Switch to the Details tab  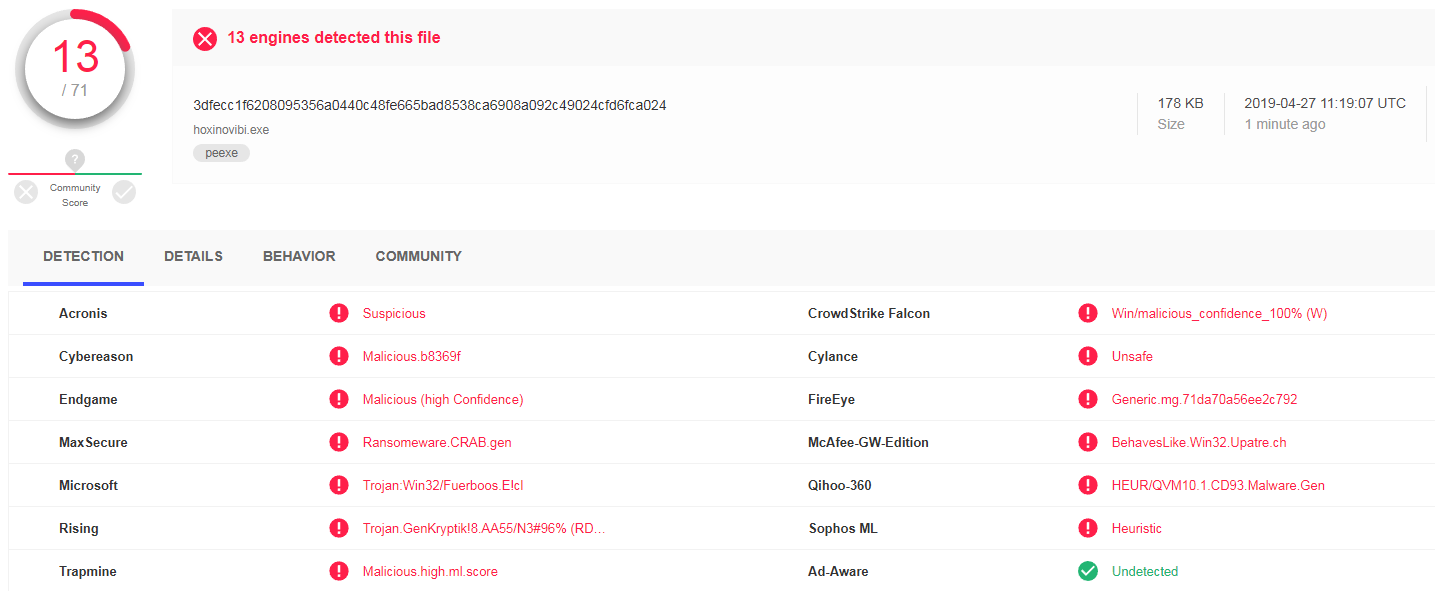pyautogui.click(x=193, y=257)
